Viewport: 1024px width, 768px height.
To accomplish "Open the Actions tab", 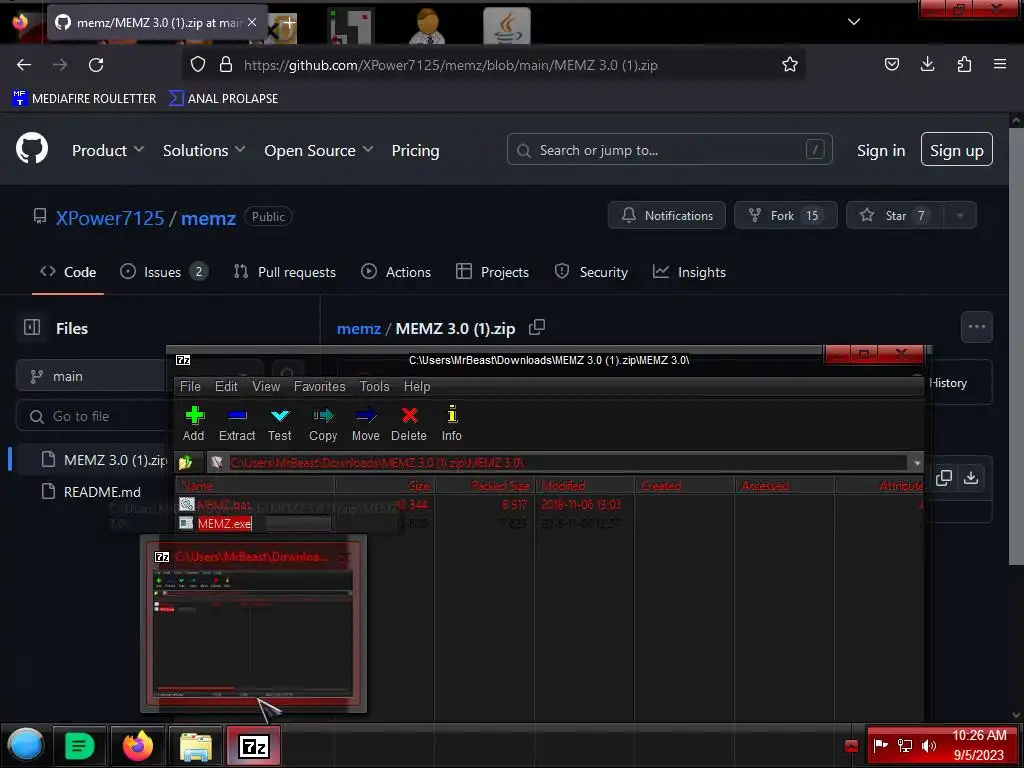I will [396, 272].
